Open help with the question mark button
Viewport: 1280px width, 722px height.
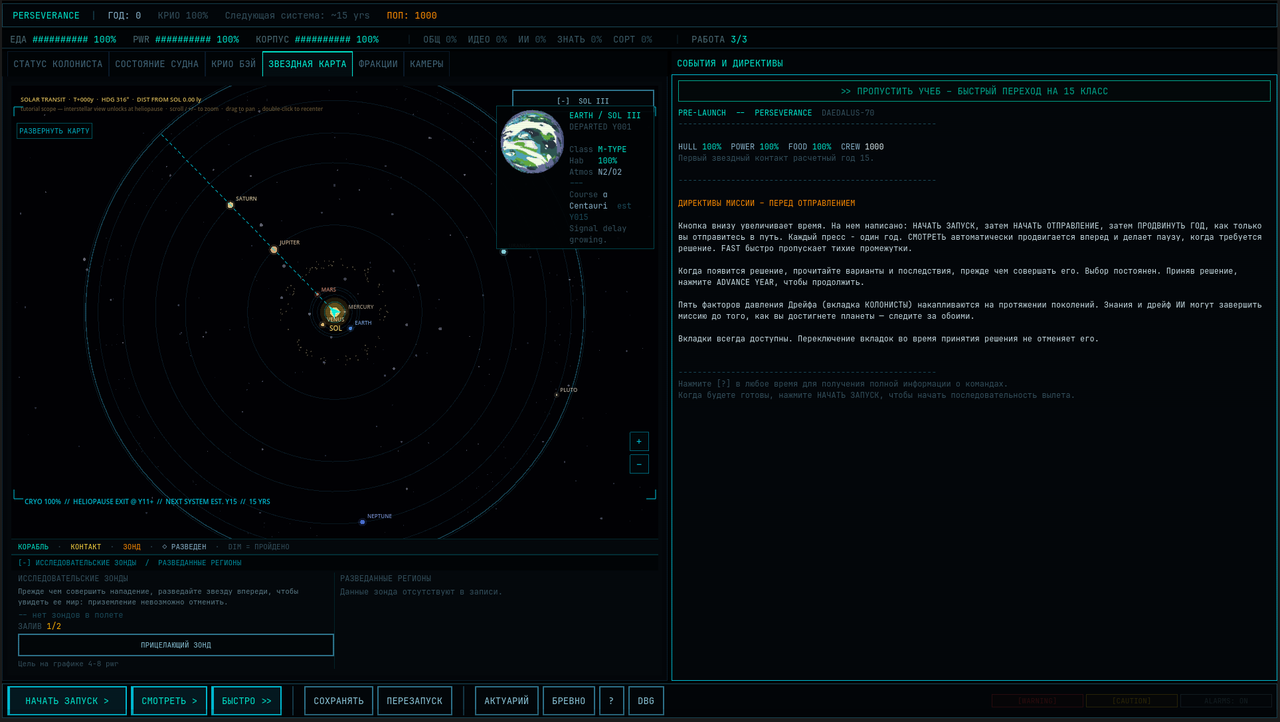click(611, 701)
